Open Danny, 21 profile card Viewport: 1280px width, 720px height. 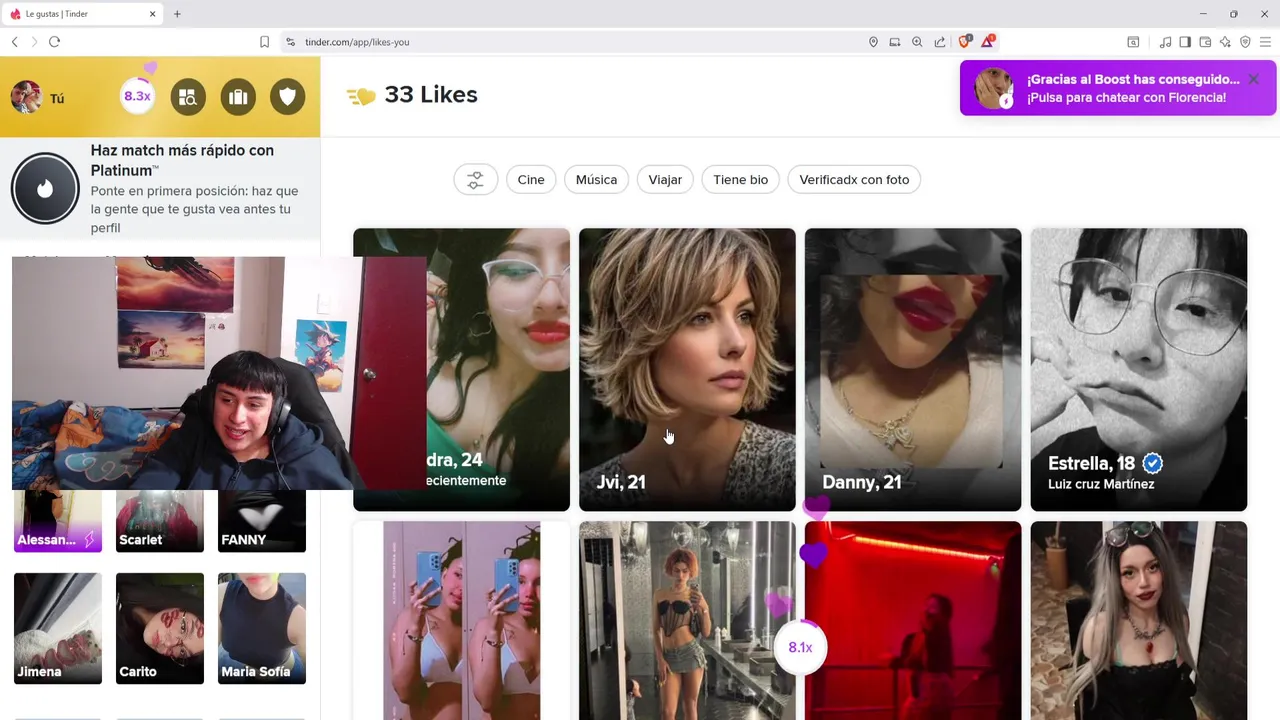click(x=913, y=370)
